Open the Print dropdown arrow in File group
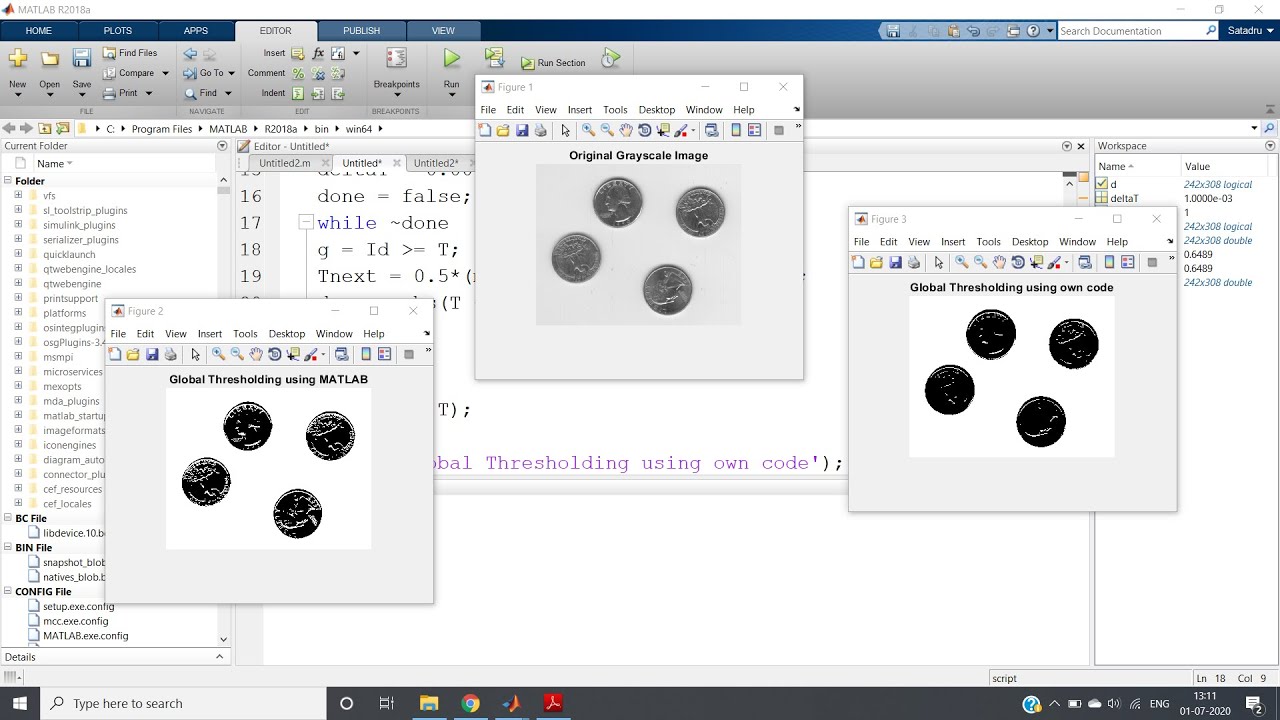This screenshot has width=1280, height=720. pyautogui.click(x=148, y=93)
